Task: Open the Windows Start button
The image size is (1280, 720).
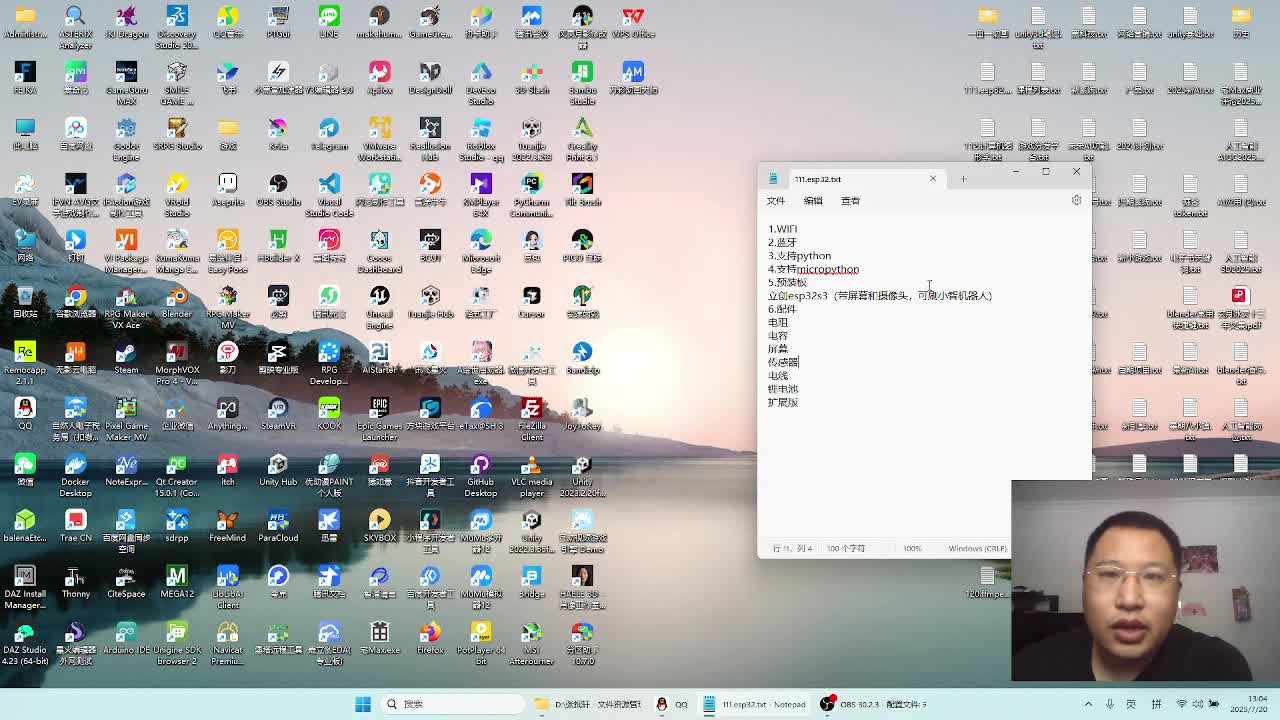Action: point(363,704)
